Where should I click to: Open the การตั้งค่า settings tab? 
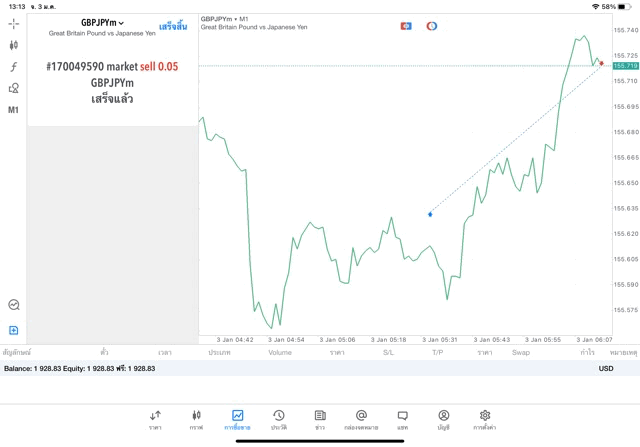485,419
